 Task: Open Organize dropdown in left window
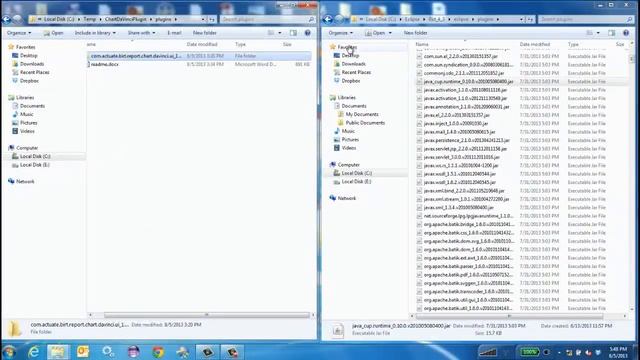[19, 33]
